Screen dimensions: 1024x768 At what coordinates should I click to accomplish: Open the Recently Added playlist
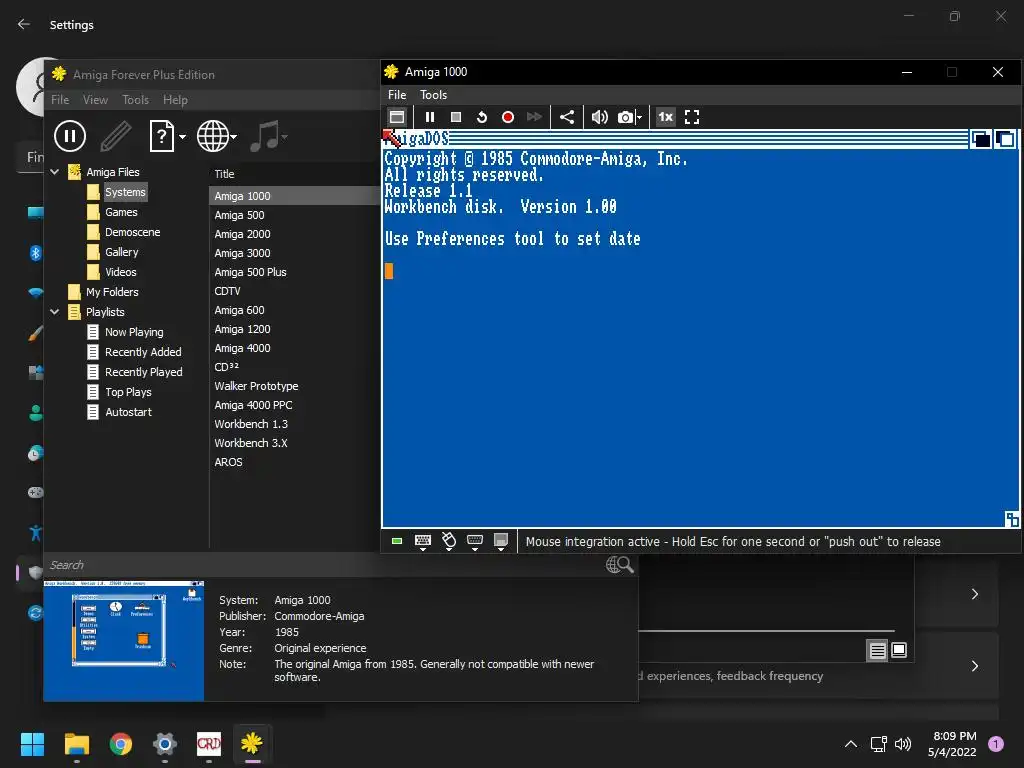point(143,352)
